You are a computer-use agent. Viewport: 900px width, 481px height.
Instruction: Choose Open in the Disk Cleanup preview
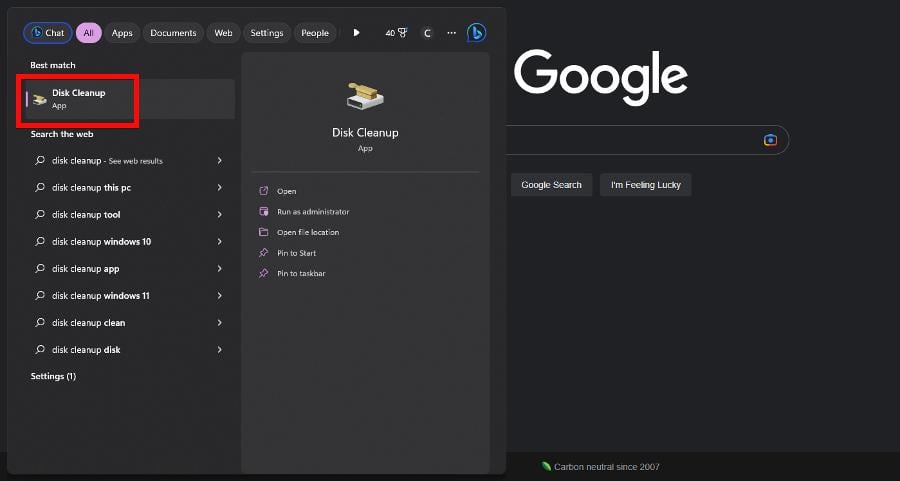[286, 191]
